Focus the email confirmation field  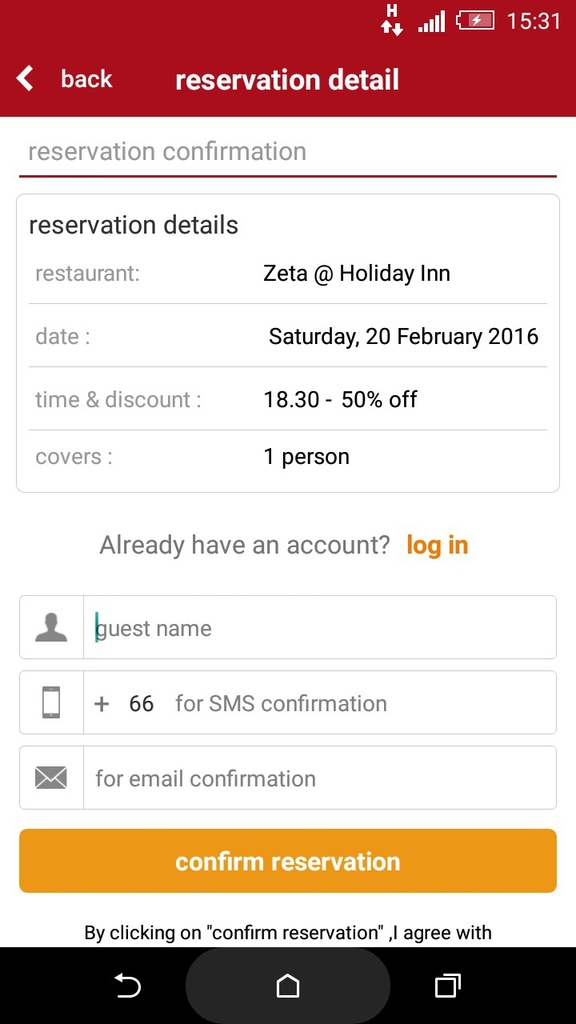pyautogui.click(x=320, y=778)
